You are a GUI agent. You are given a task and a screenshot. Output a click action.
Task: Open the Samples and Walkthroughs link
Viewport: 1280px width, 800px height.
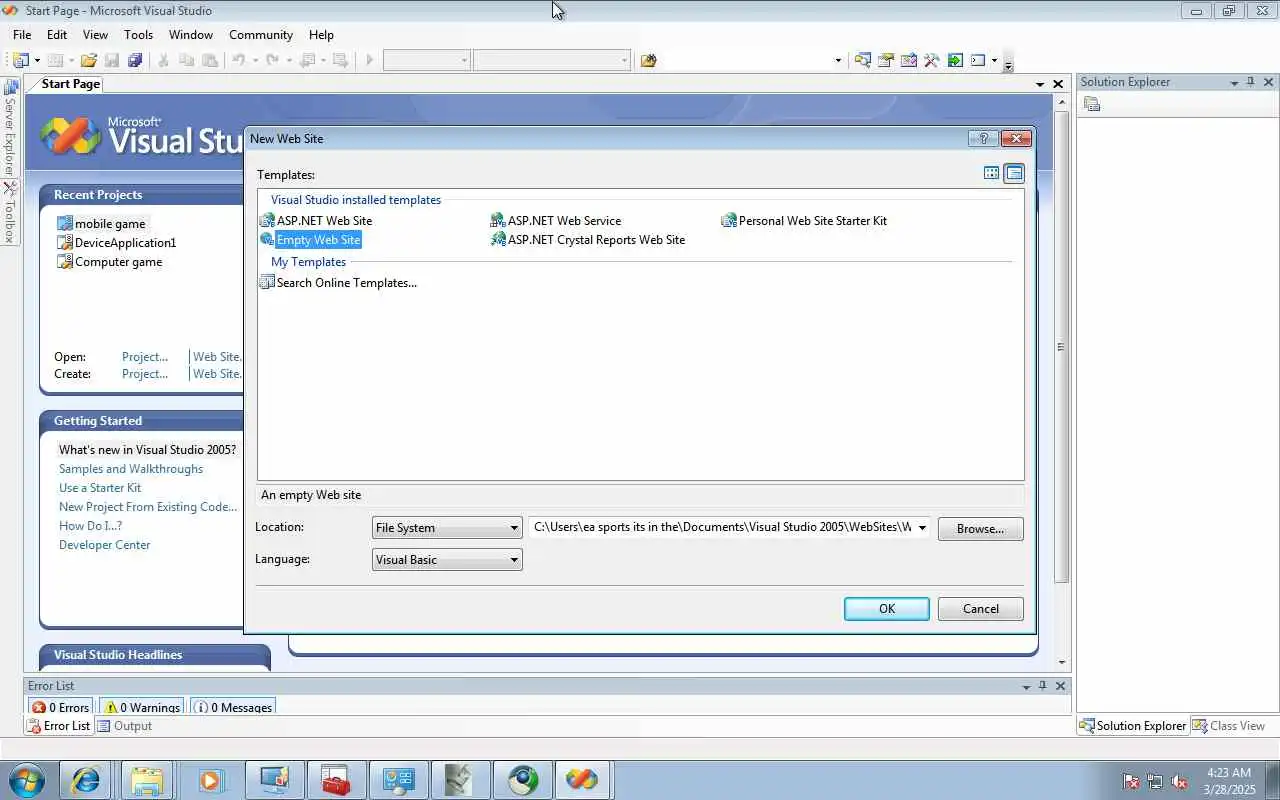tap(131, 469)
